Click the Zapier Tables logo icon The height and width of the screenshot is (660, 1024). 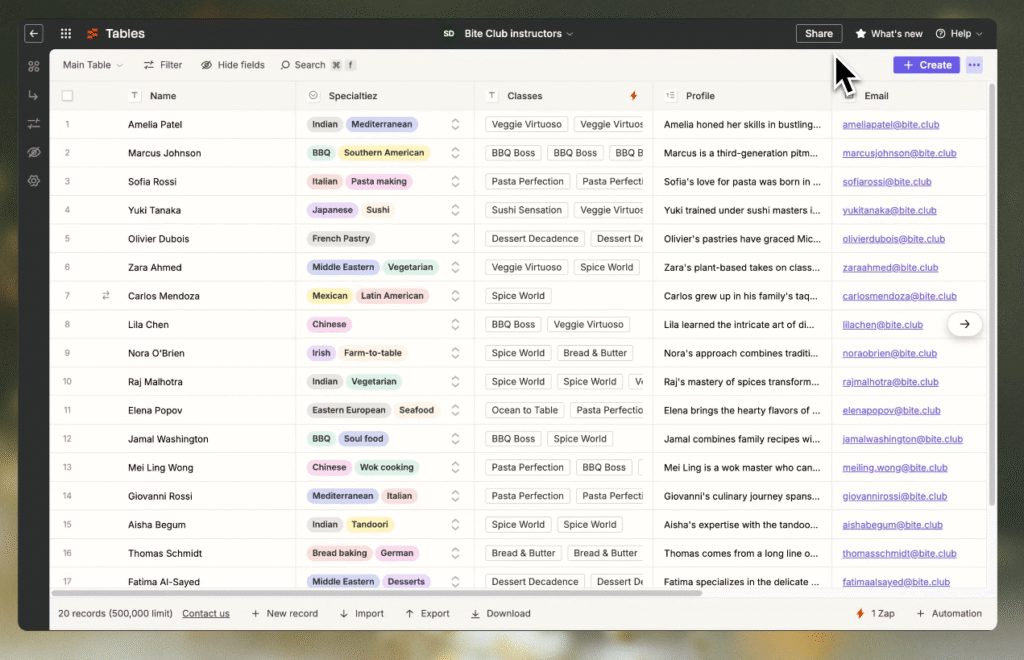92,34
